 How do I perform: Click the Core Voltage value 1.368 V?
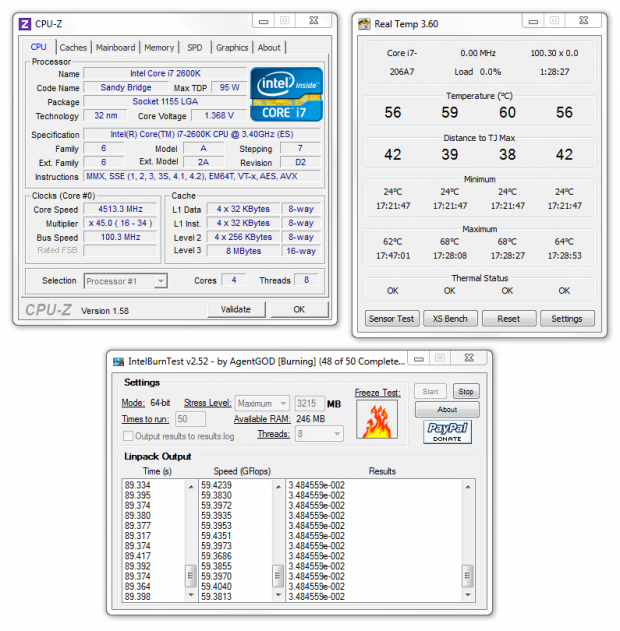(x=219, y=116)
